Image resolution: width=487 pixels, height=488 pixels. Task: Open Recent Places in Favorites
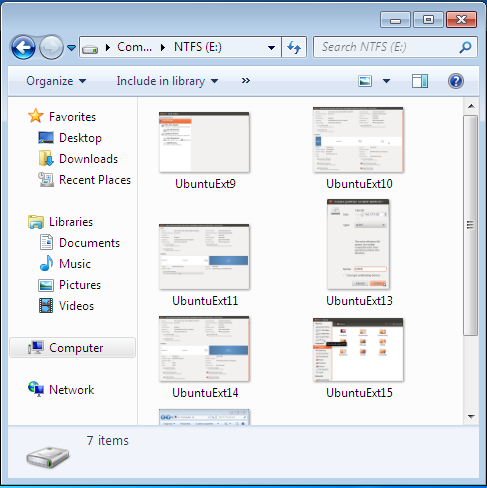coord(95,180)
